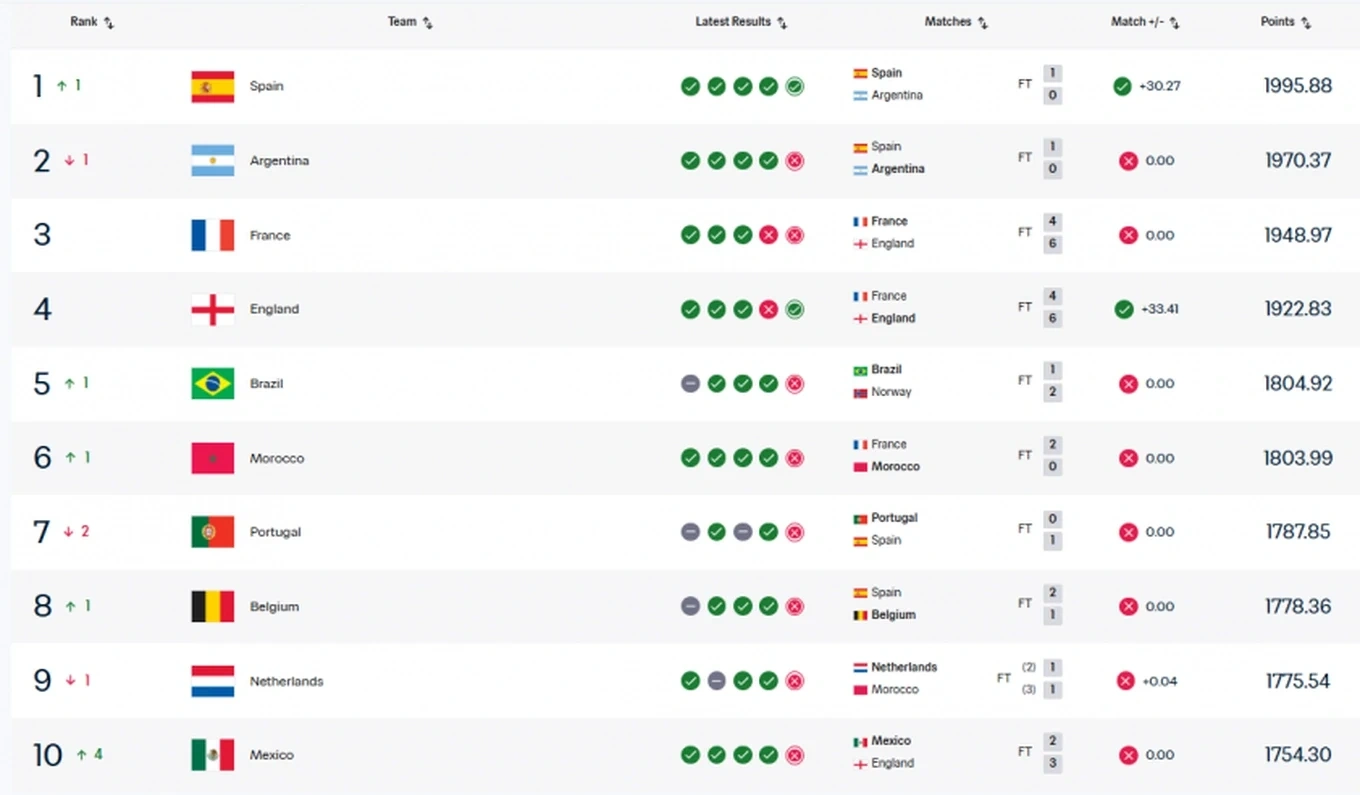
Task: Click Brazil's large flag in Team column
Action: (213, 384)
